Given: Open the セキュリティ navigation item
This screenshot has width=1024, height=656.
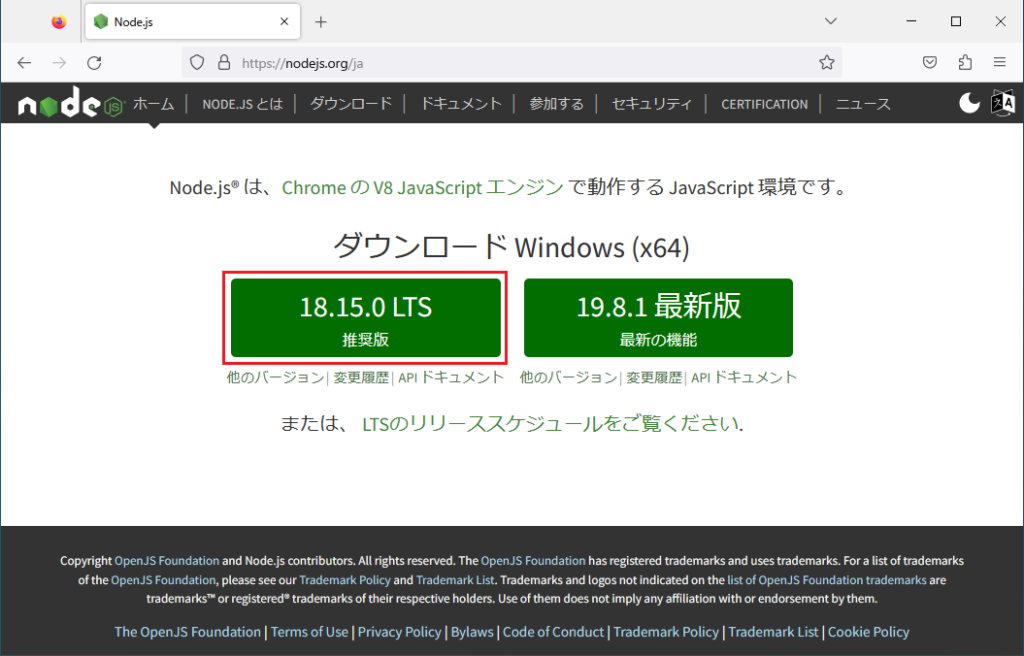Looking at the screenshot, I should 652,104.
